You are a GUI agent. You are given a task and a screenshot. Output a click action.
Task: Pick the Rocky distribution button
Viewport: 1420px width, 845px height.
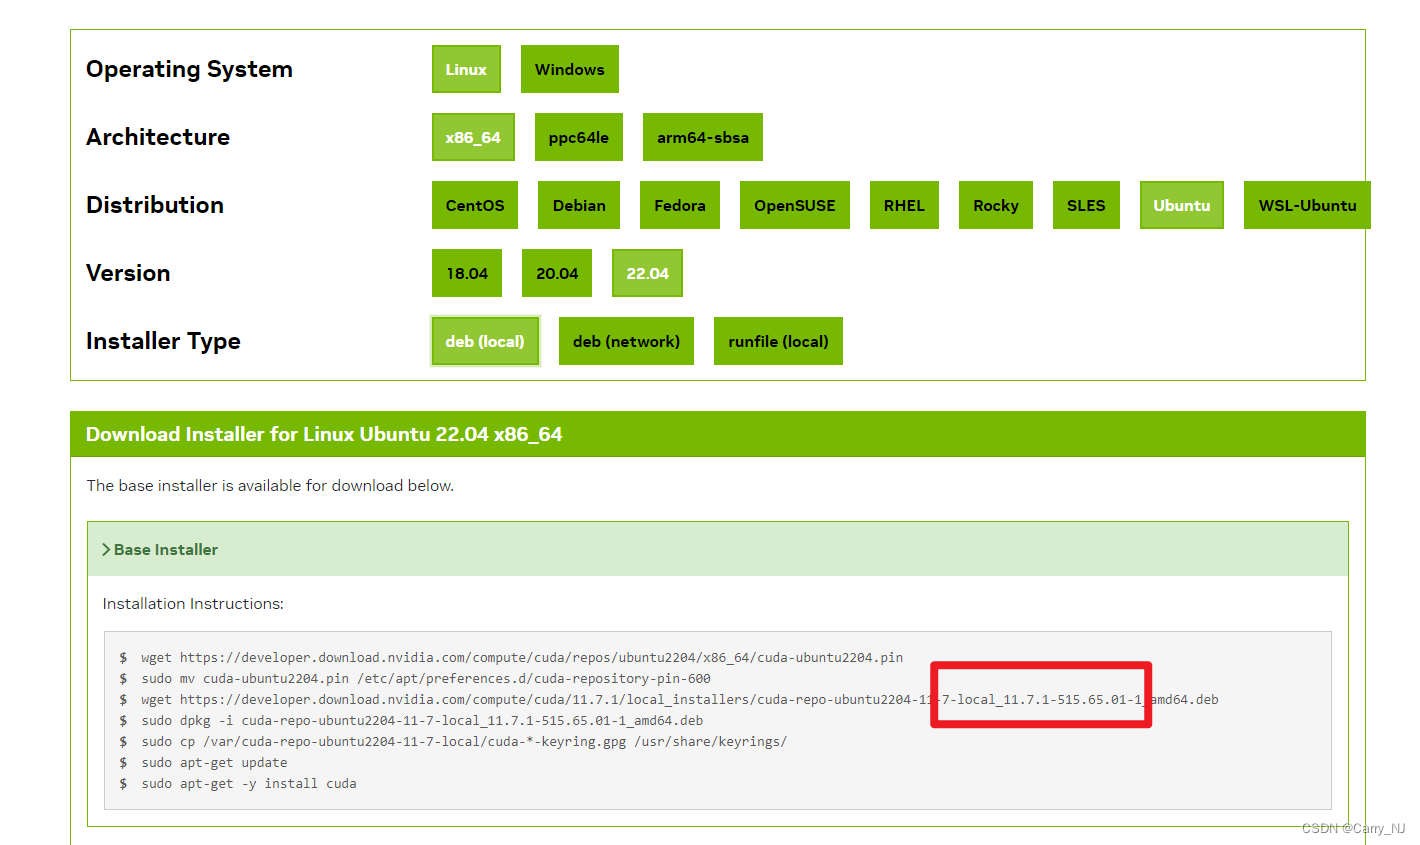(996, 205)
